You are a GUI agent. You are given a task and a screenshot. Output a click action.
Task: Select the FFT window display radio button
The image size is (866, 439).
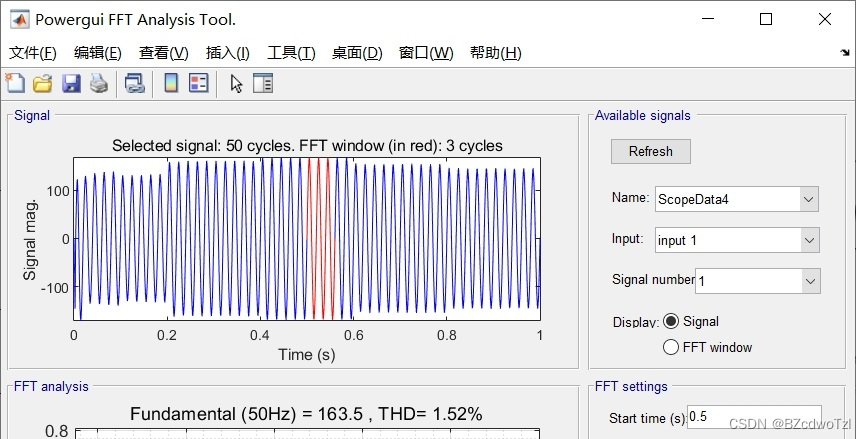670,347
